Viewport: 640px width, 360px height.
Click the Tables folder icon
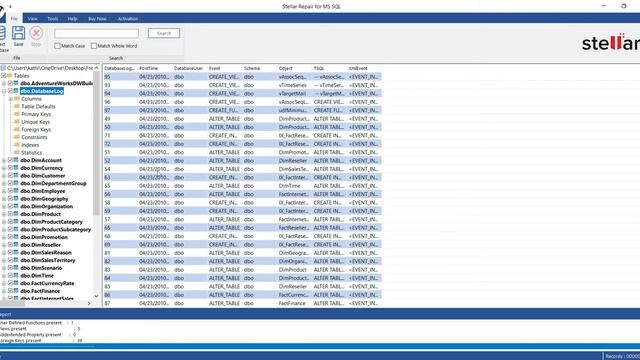[x=9, y=76]
